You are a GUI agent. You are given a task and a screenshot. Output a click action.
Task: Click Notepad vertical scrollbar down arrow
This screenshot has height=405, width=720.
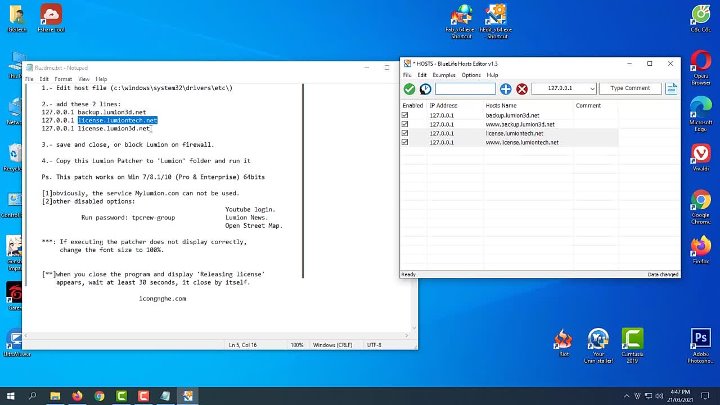pos(414,328)
